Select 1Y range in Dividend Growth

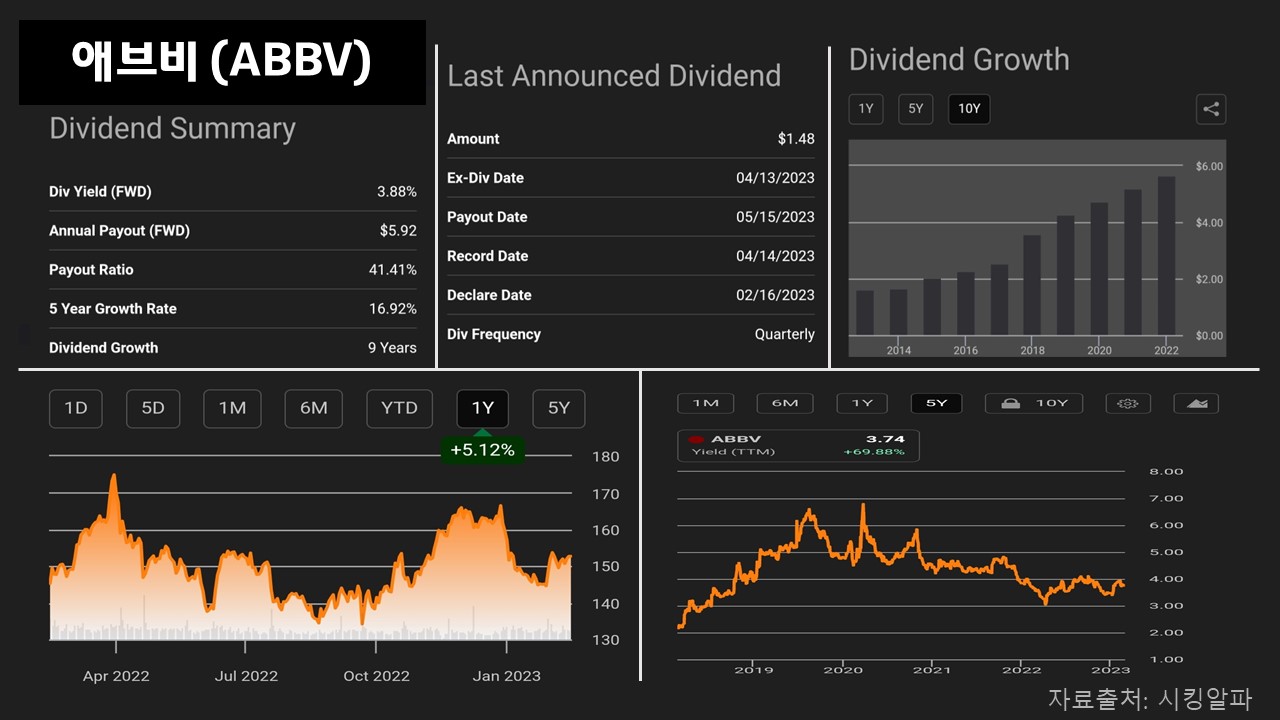point(866,110)
